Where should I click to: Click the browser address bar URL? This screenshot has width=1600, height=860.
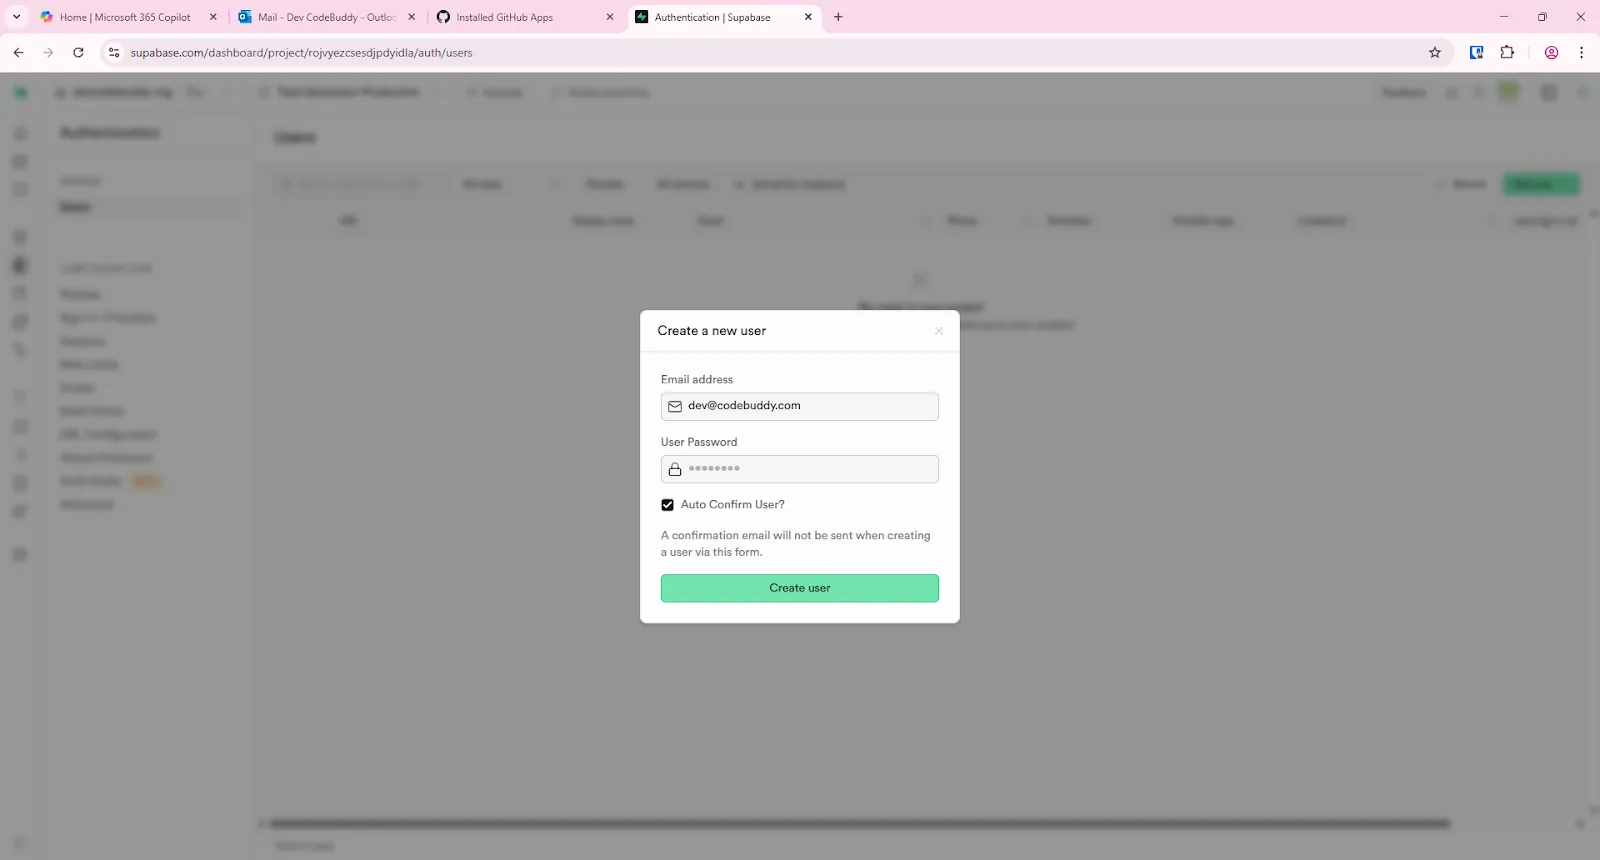[x=301, y=53]
